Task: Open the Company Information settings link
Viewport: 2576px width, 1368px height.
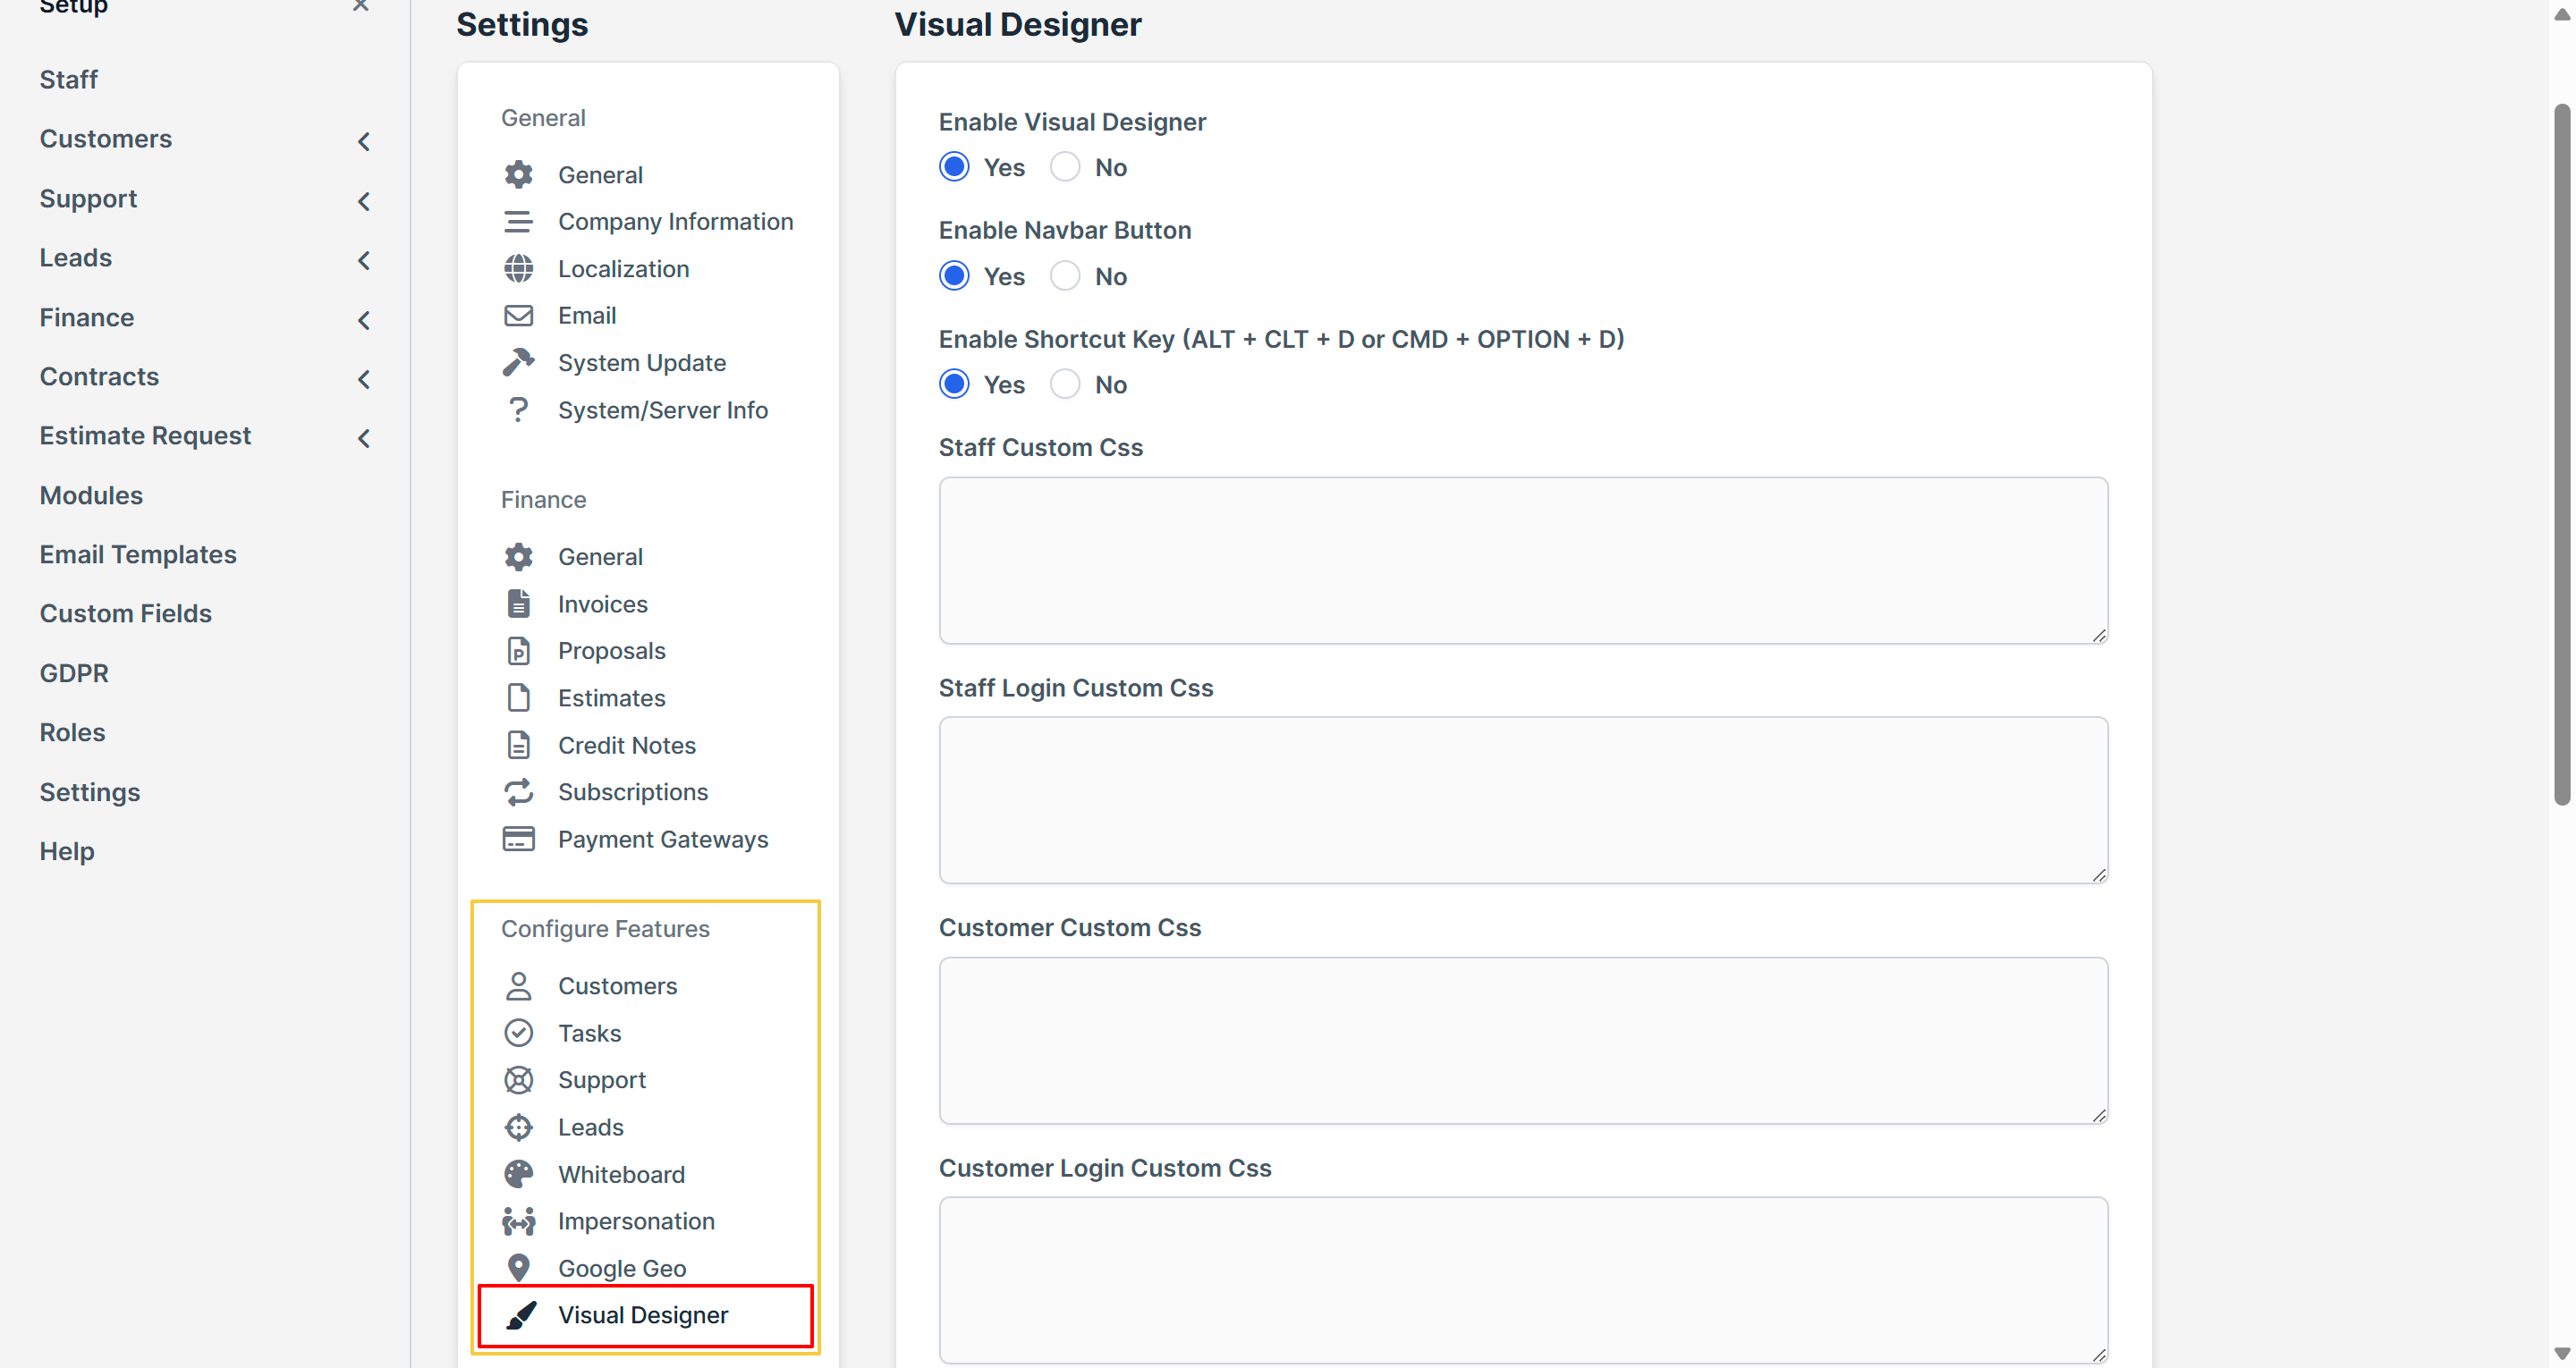Action: tap(675, 221)
